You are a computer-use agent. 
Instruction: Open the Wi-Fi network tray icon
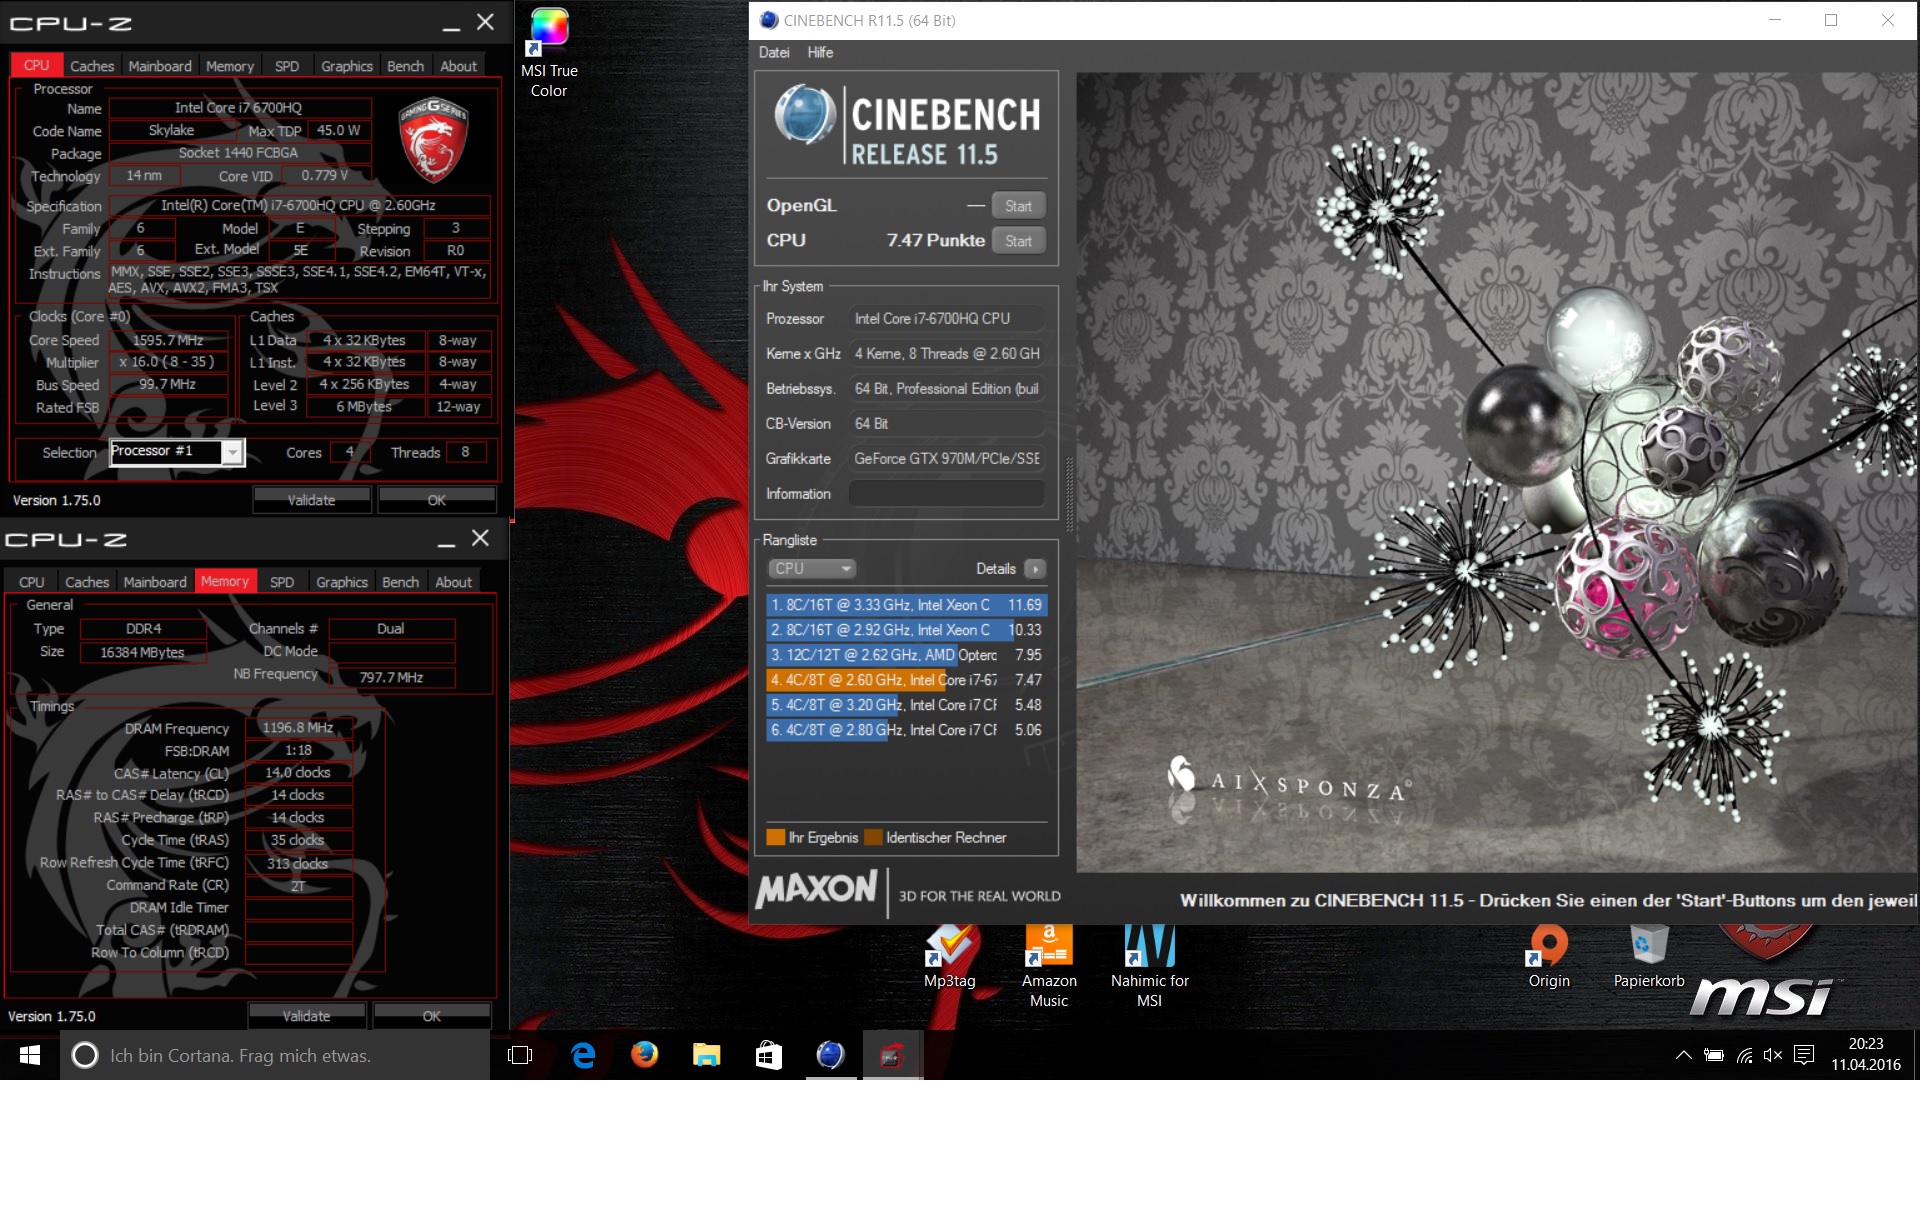click(1744, 1055)
